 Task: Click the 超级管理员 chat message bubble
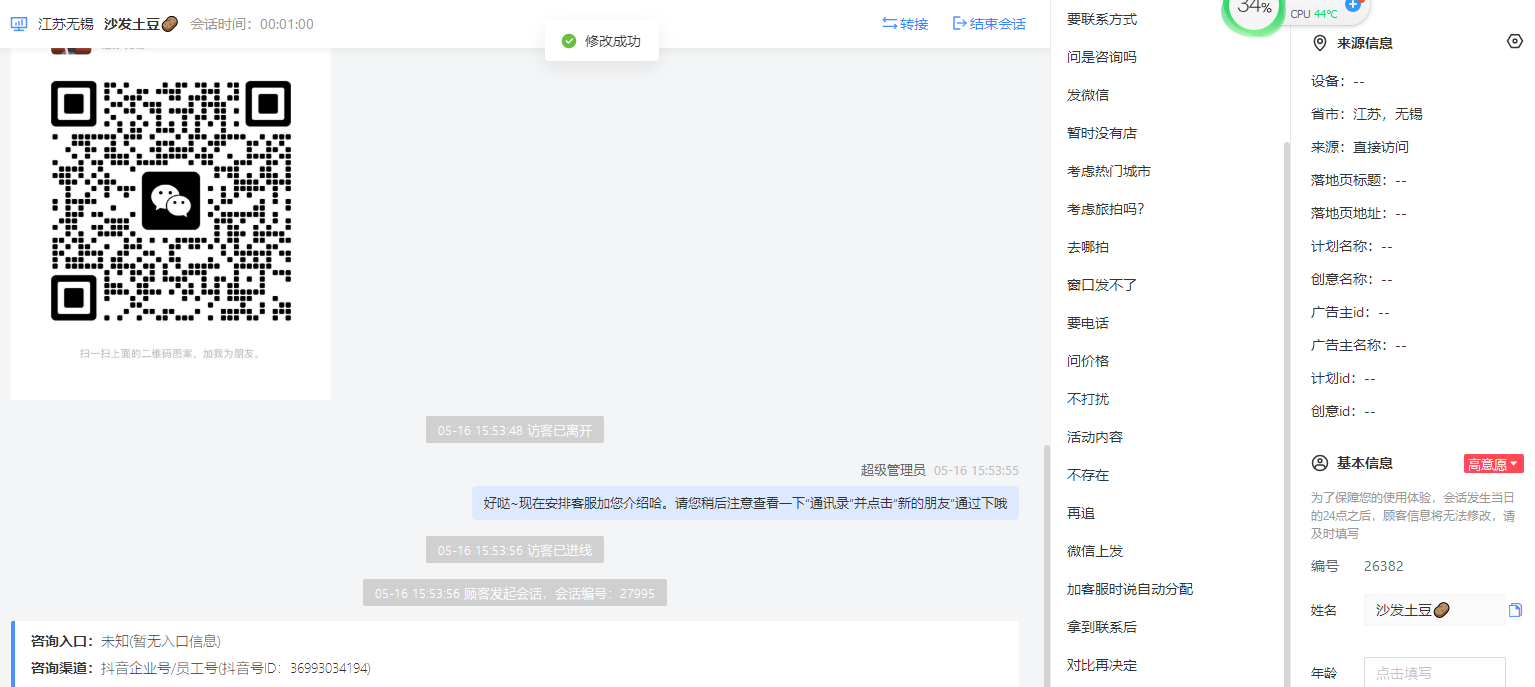[x=746, y=503]
